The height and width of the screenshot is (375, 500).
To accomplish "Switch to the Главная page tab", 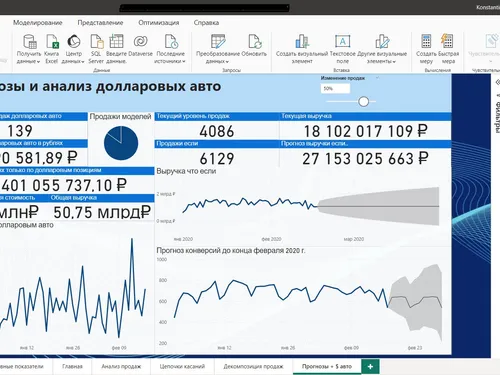I will pos(72,366).
